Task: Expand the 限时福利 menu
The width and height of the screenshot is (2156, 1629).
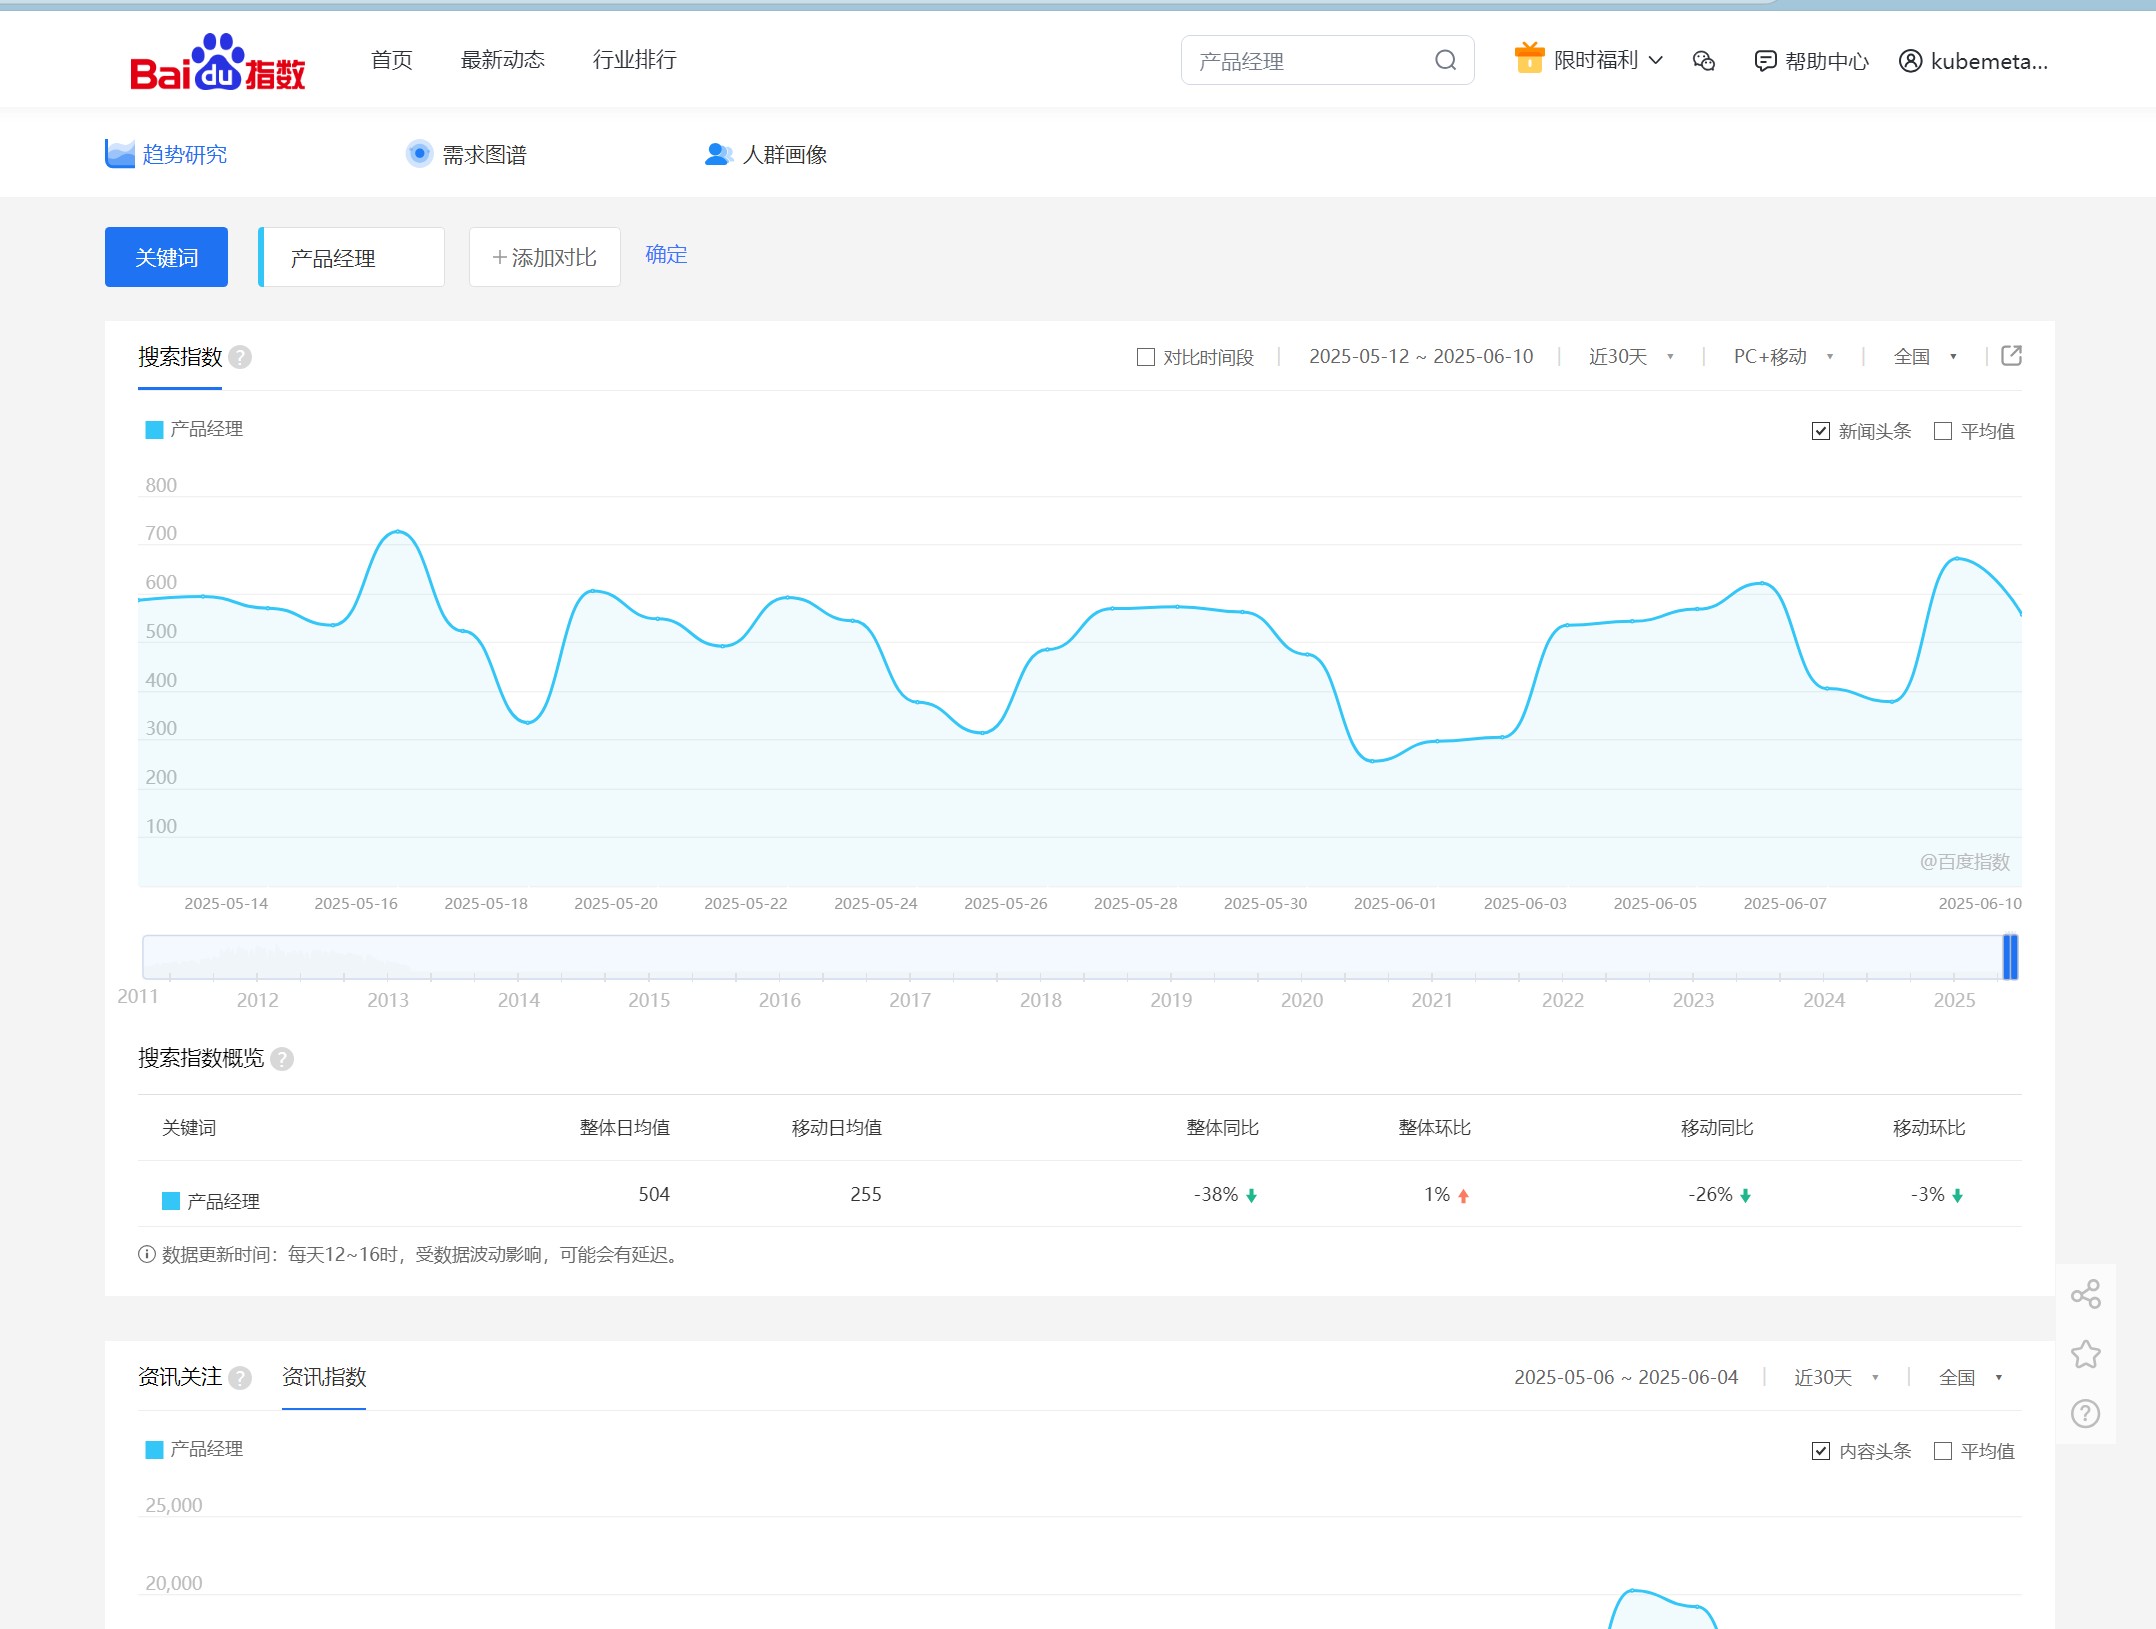Action: point(1596,61)
